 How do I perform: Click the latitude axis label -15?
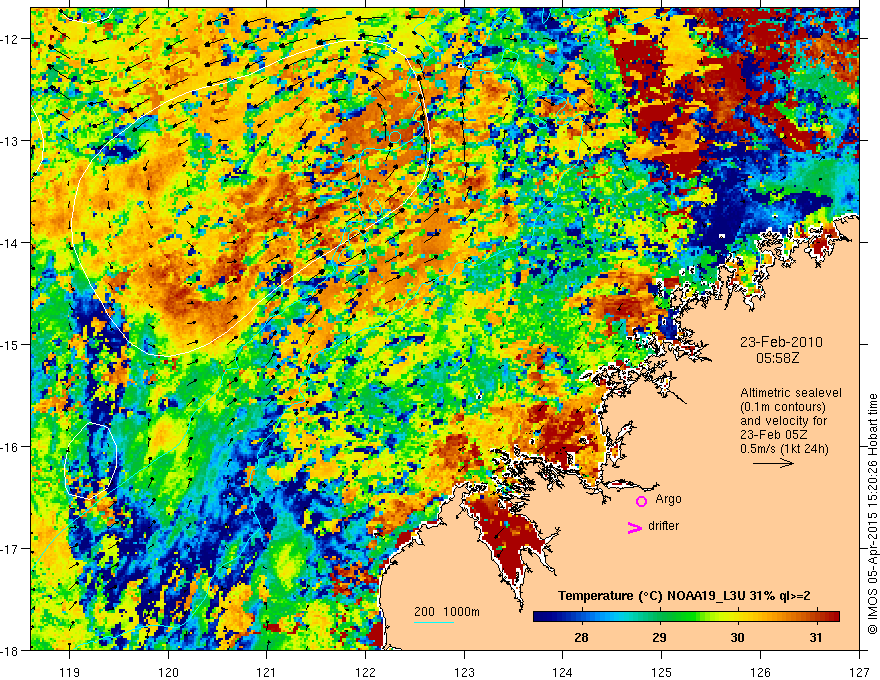(11, 344)
